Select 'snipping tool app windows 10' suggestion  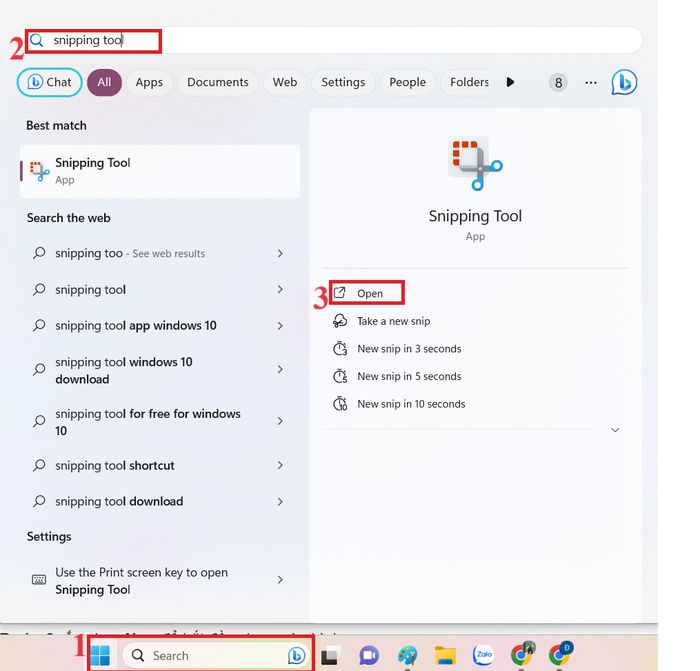click(x=136, y=326)
